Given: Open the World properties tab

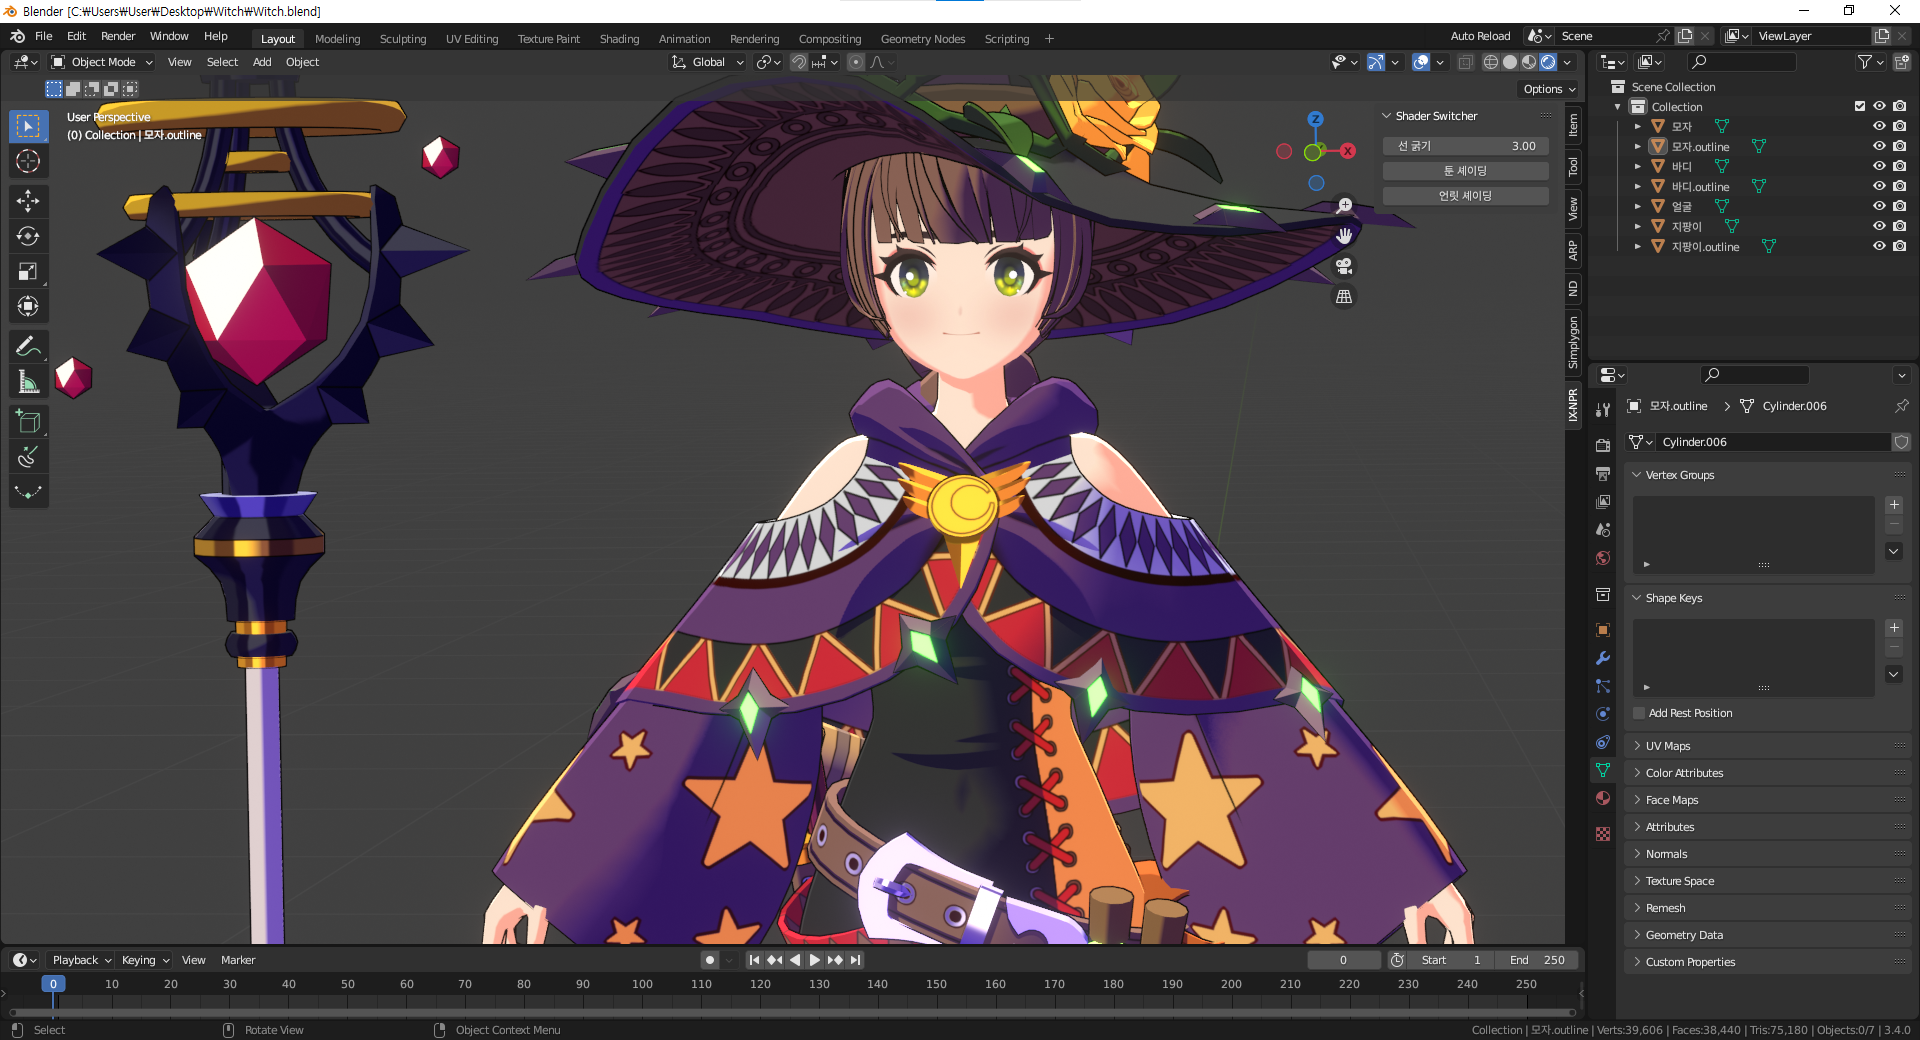Looking at the screenshot, I should [1603, 558].
